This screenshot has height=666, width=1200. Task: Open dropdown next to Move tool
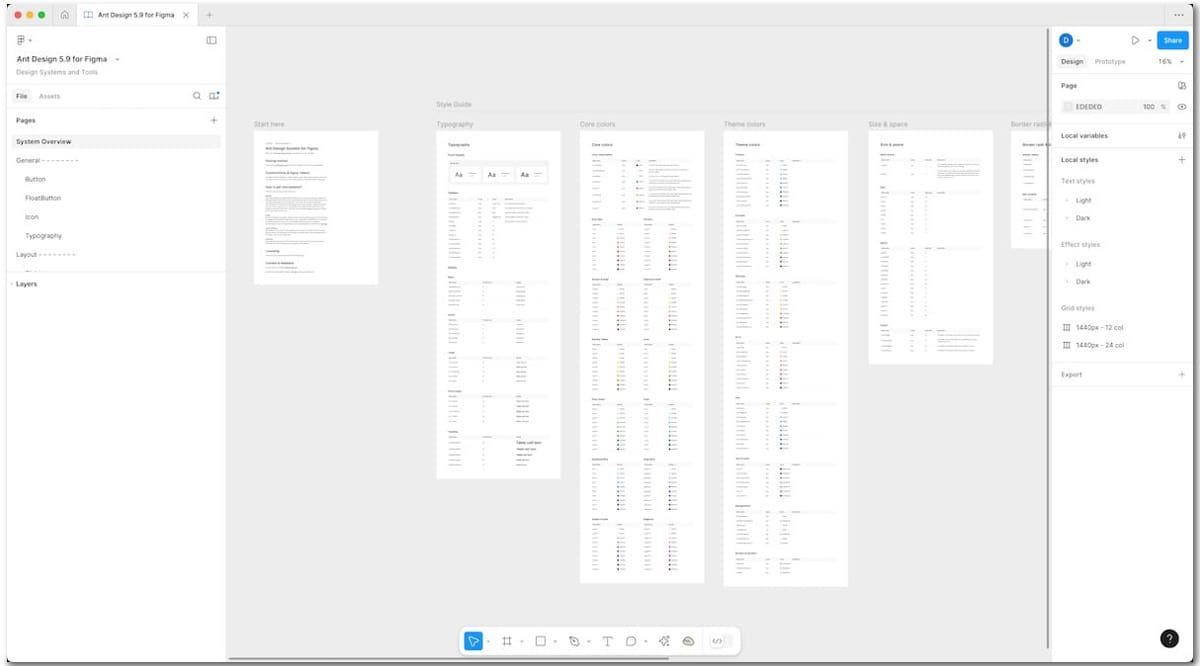488,641
